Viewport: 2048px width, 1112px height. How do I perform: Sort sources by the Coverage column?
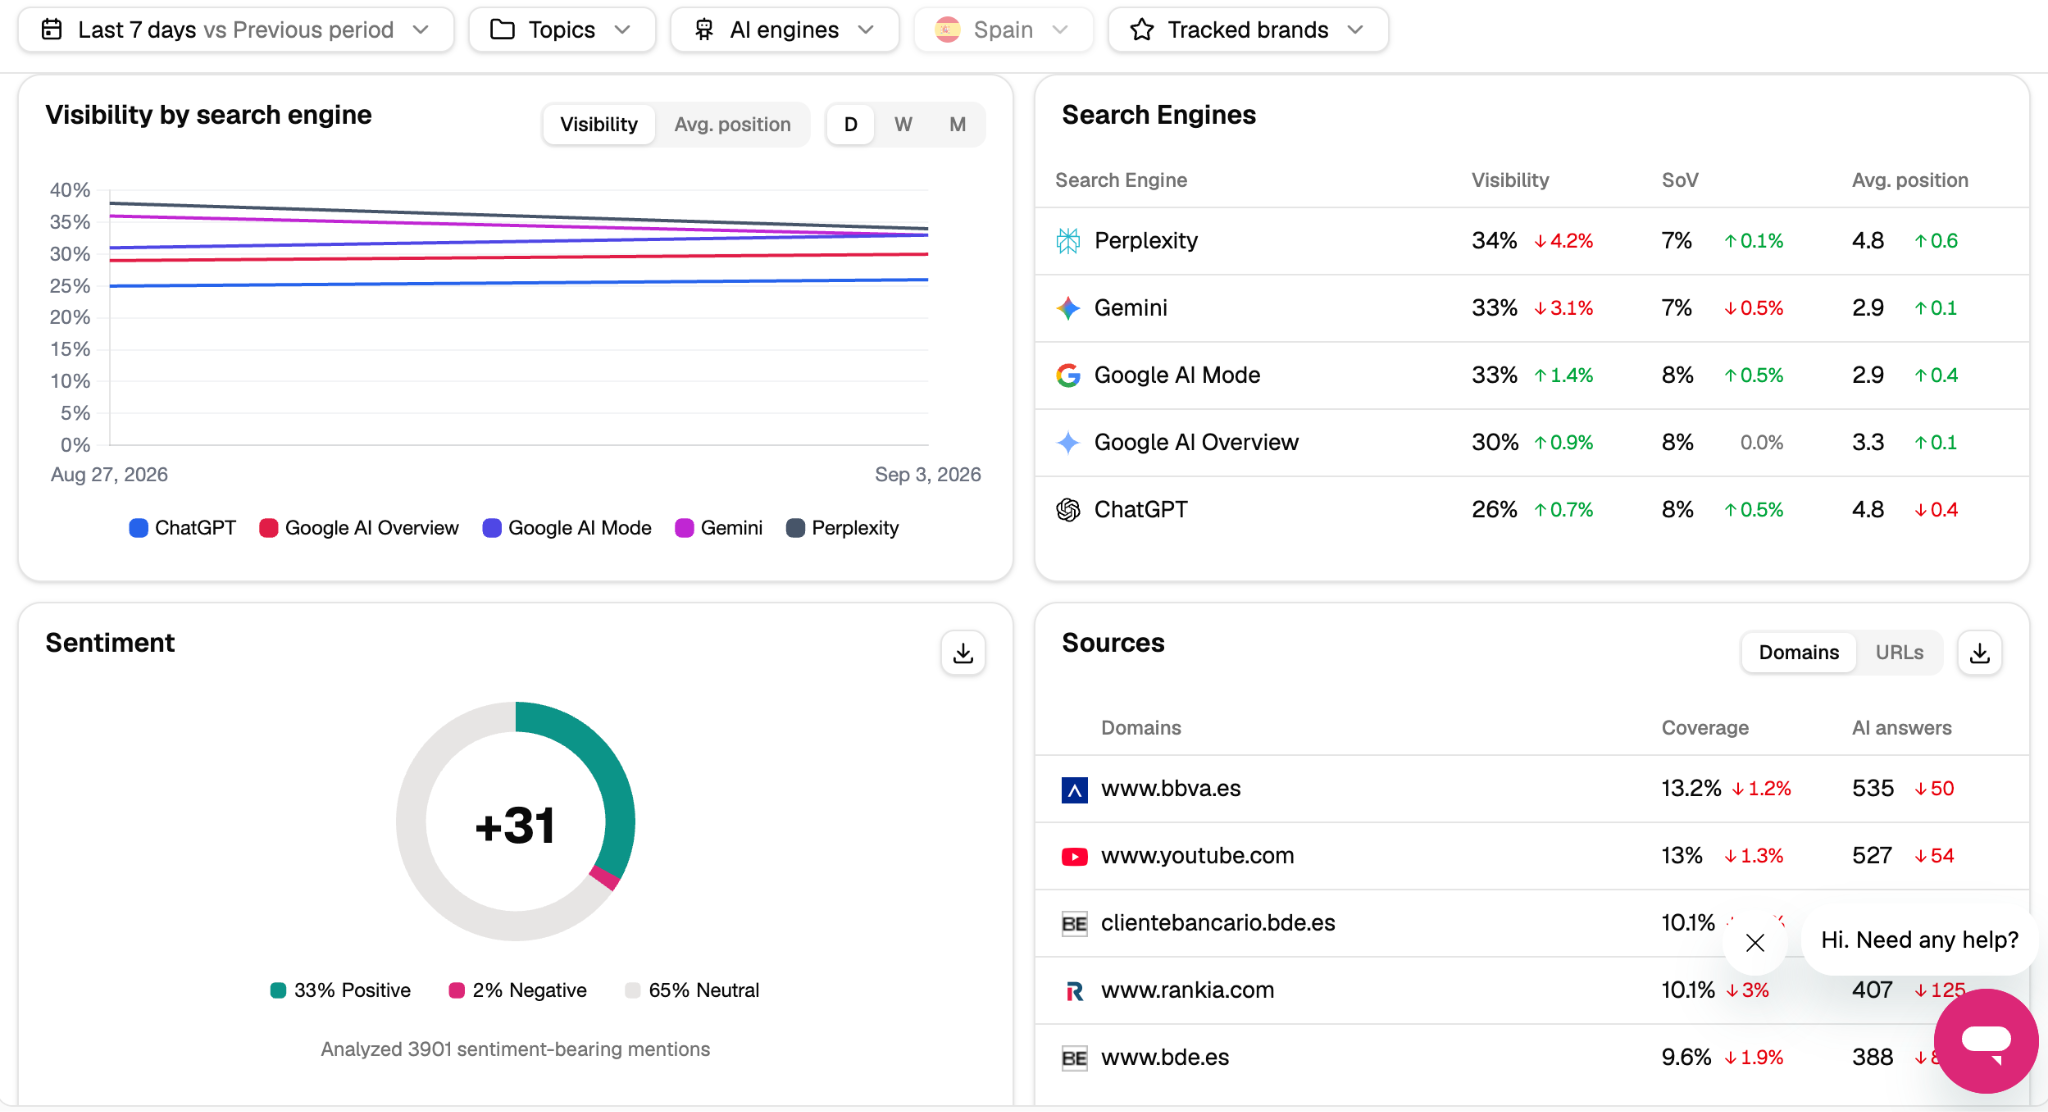(1705, 728)
